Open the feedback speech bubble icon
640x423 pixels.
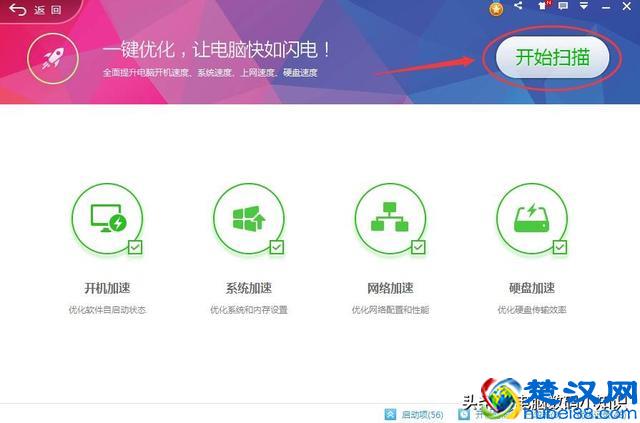coord(563,6)
